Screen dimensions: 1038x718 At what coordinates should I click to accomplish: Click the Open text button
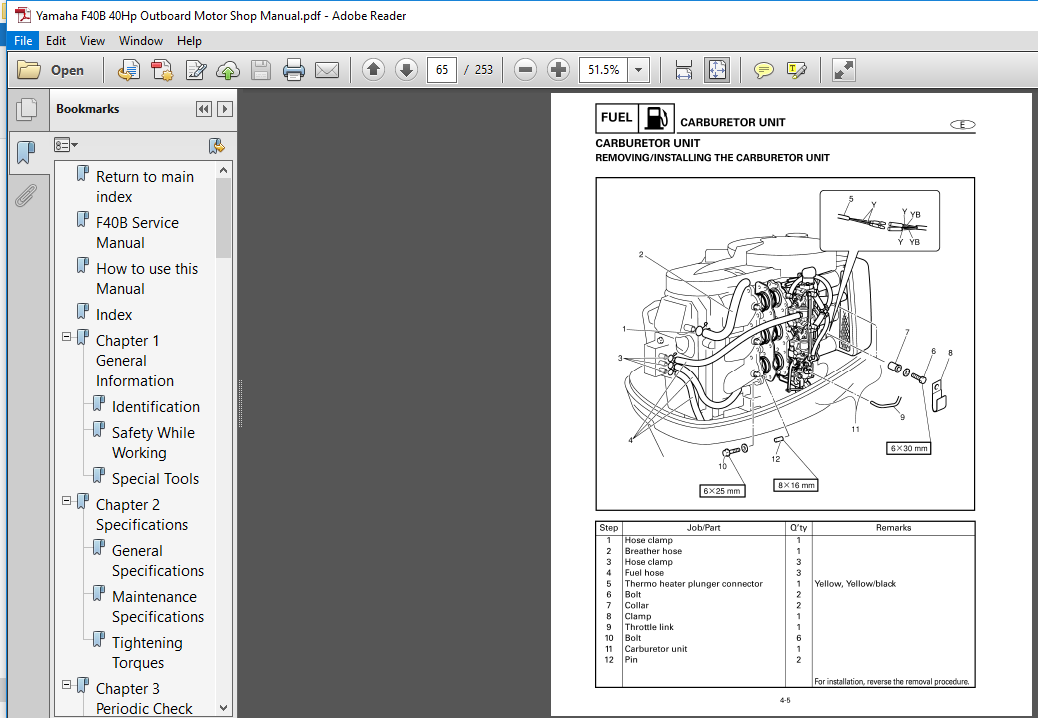point(67,70)
